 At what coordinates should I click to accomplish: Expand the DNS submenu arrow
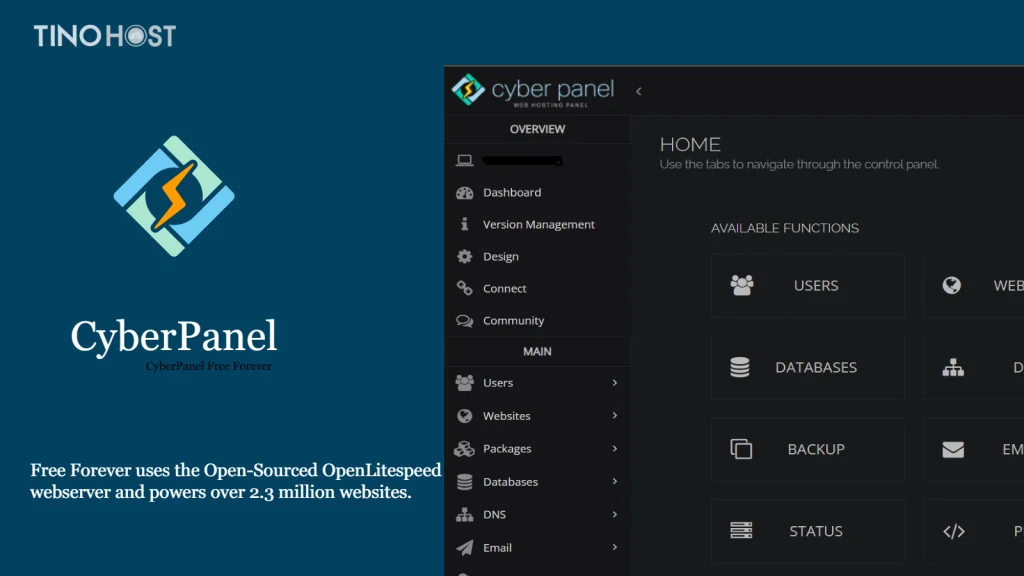[x=615, y=515]
